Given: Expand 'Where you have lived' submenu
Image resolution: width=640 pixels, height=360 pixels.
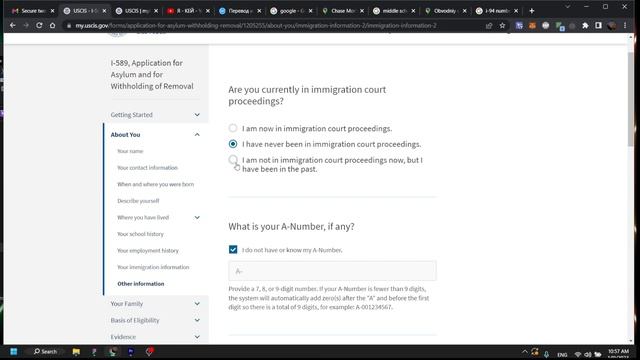Looking at the screenshot, I should point(197,218).
